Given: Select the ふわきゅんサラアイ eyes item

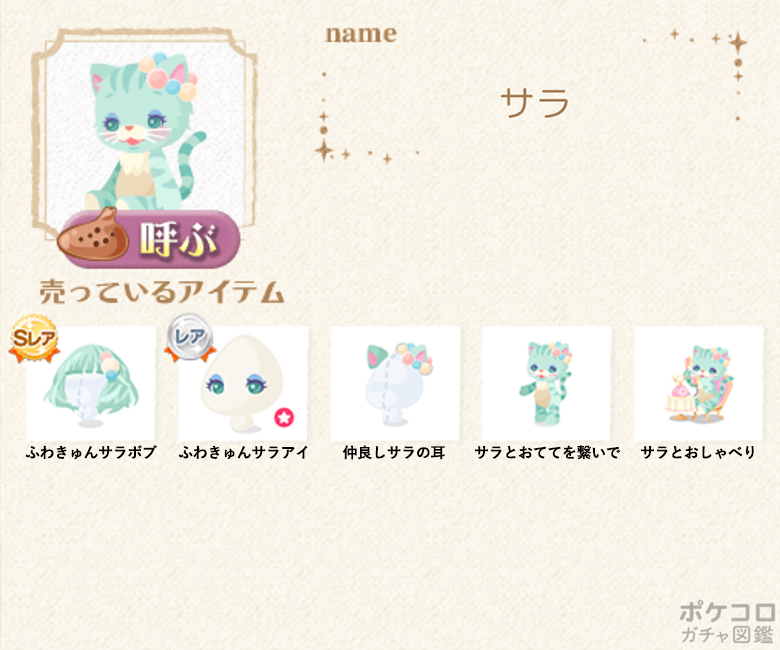Looking at the screenshot, I should point(243,383).
